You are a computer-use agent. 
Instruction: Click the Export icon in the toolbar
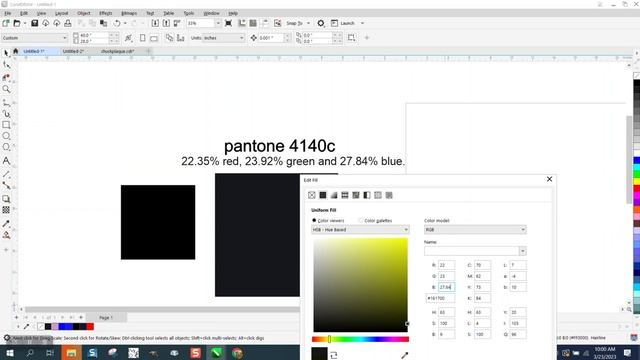pos(166,23)
